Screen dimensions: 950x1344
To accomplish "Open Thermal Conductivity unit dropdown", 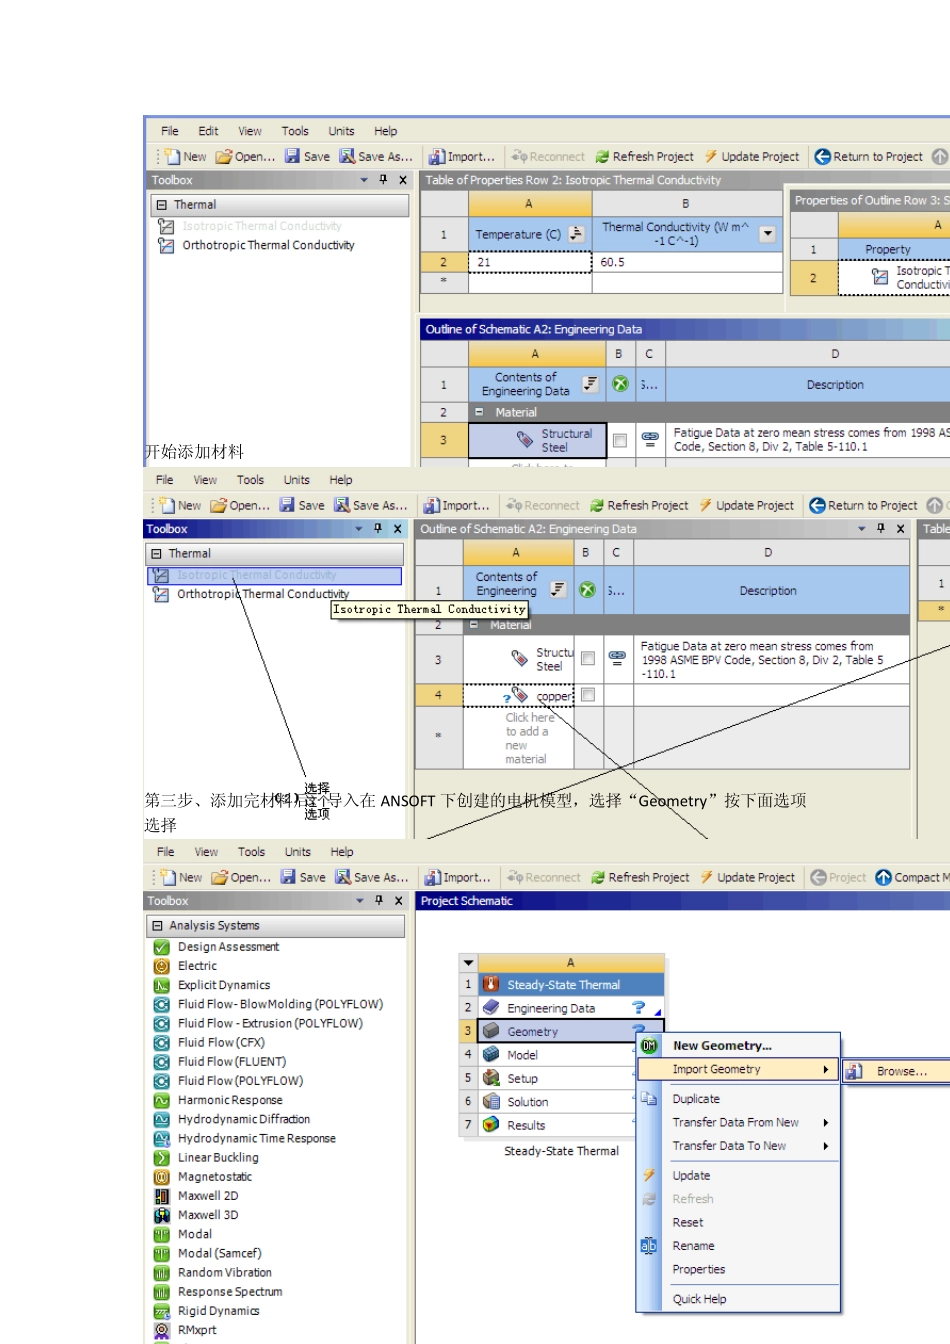I will (x=768, y=234).
